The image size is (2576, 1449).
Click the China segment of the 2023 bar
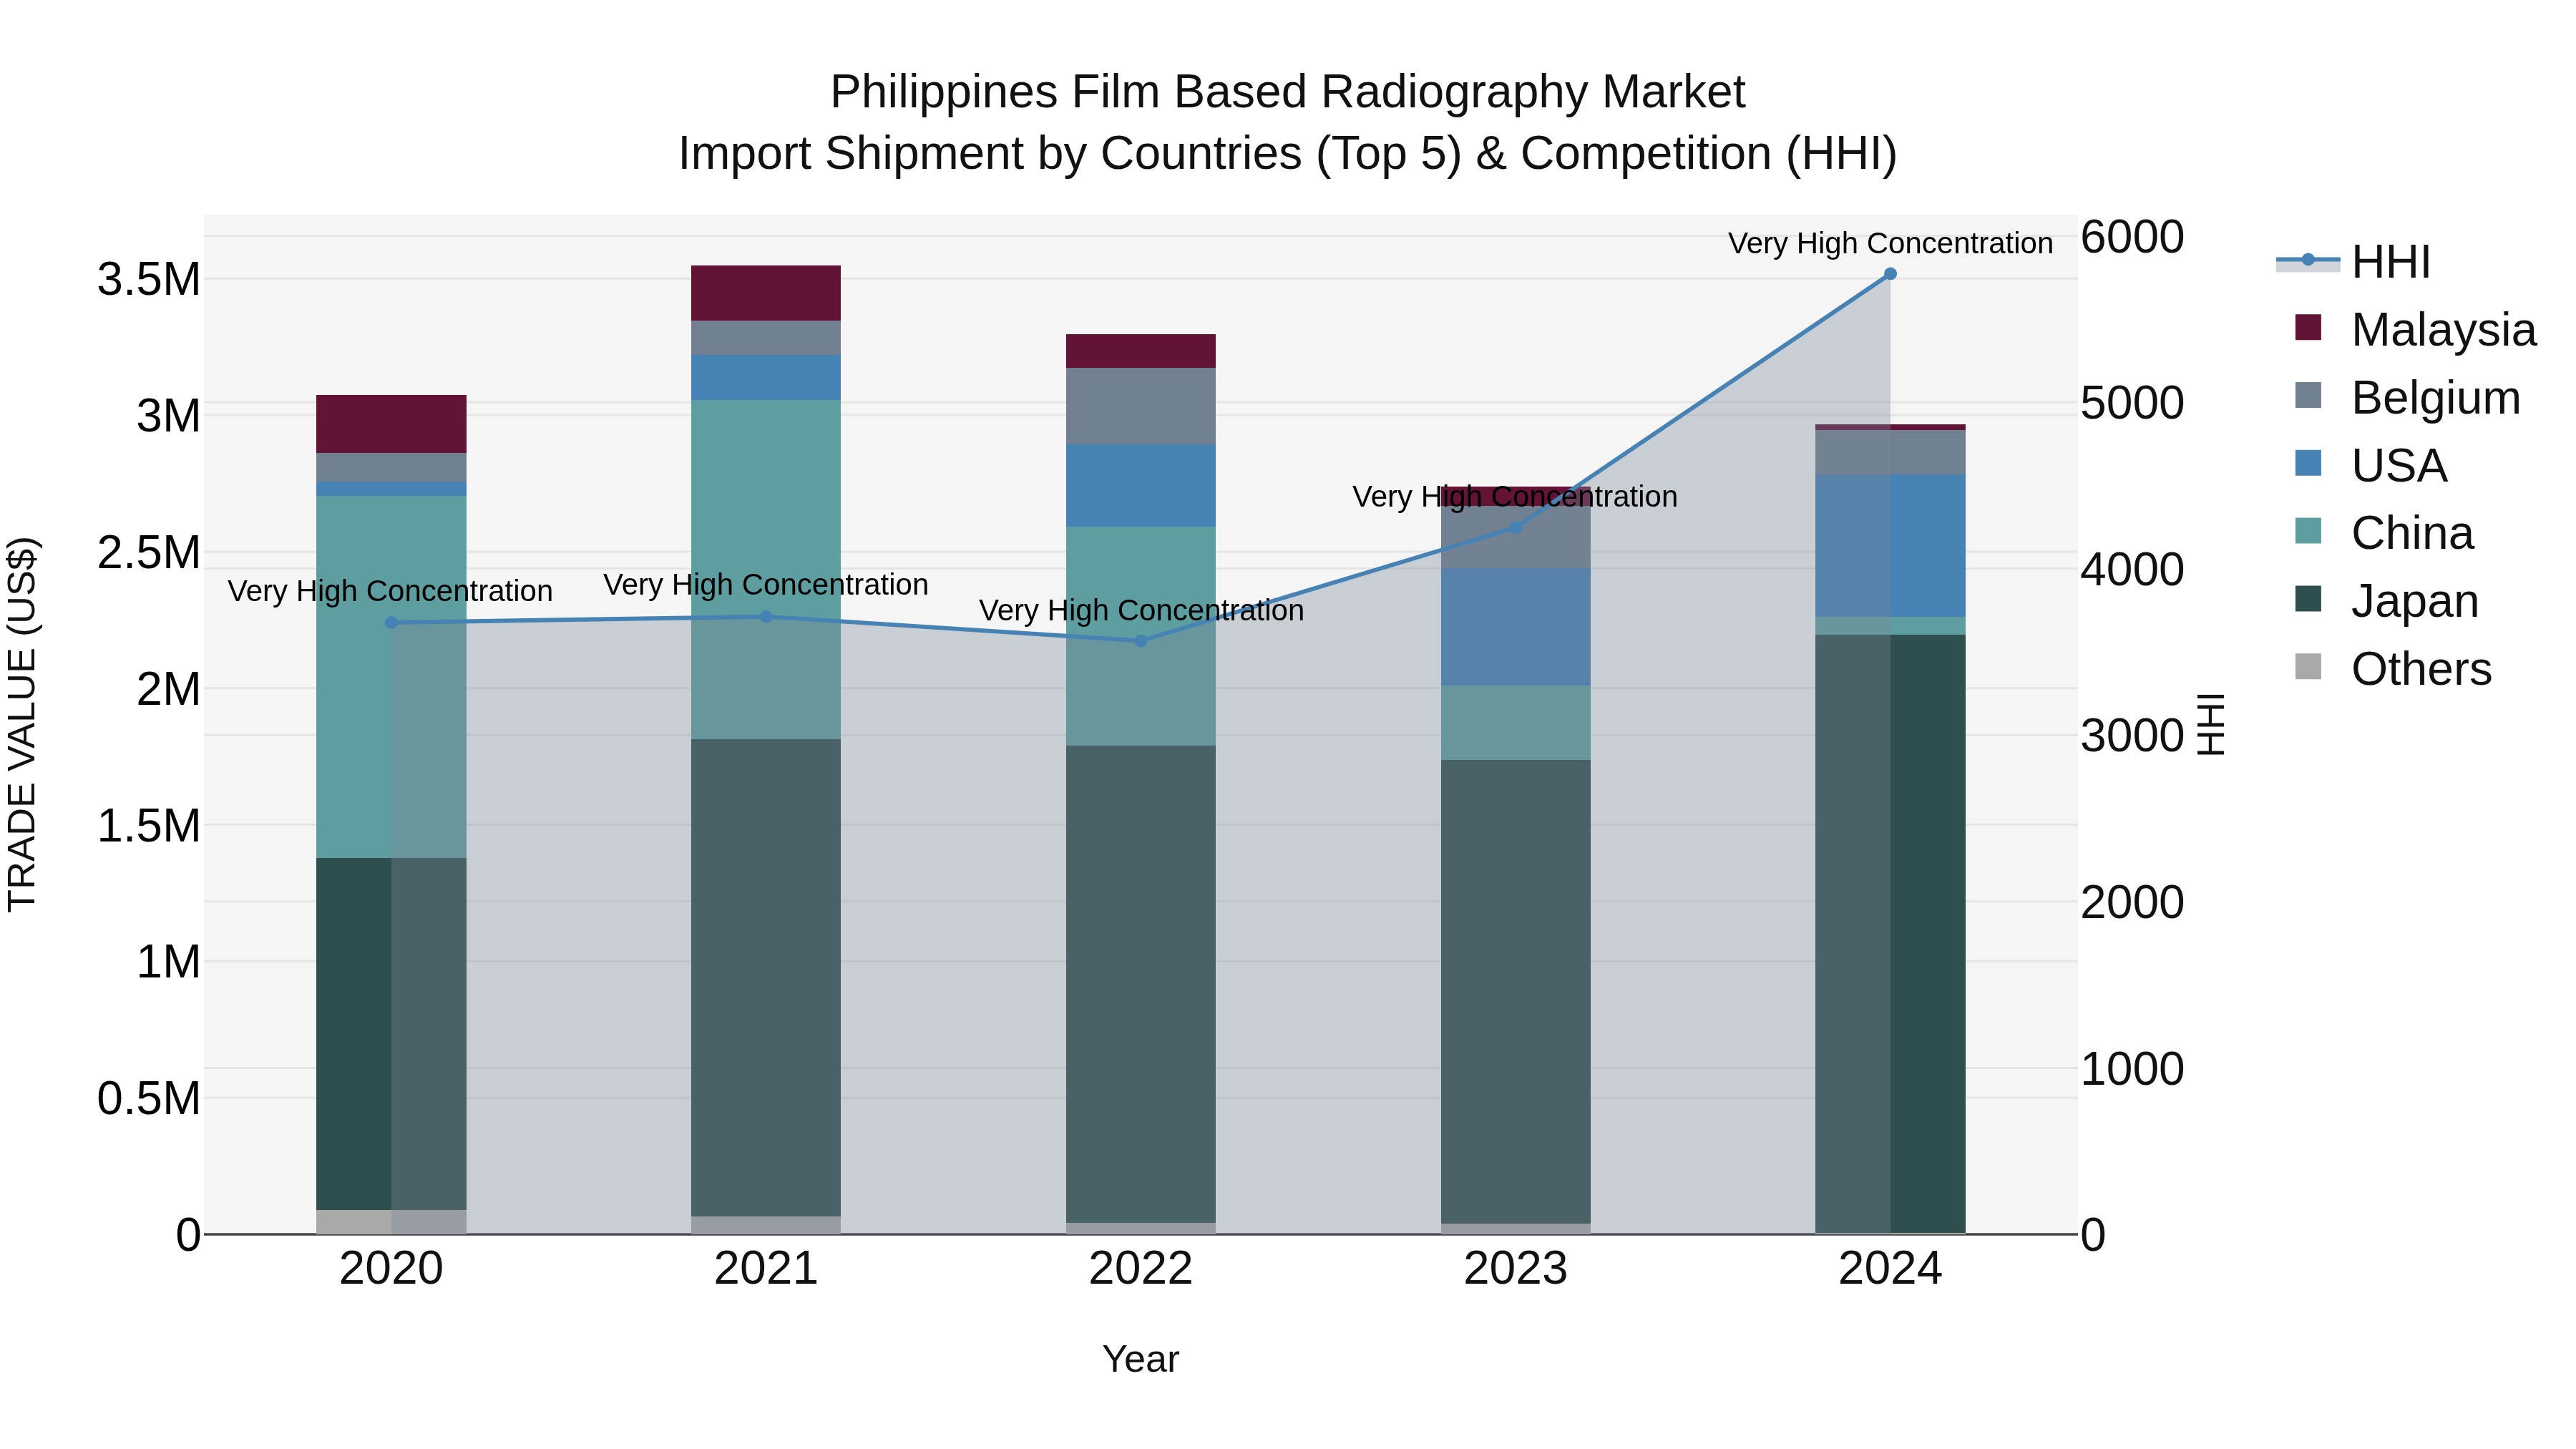(x=1515, y=723)
